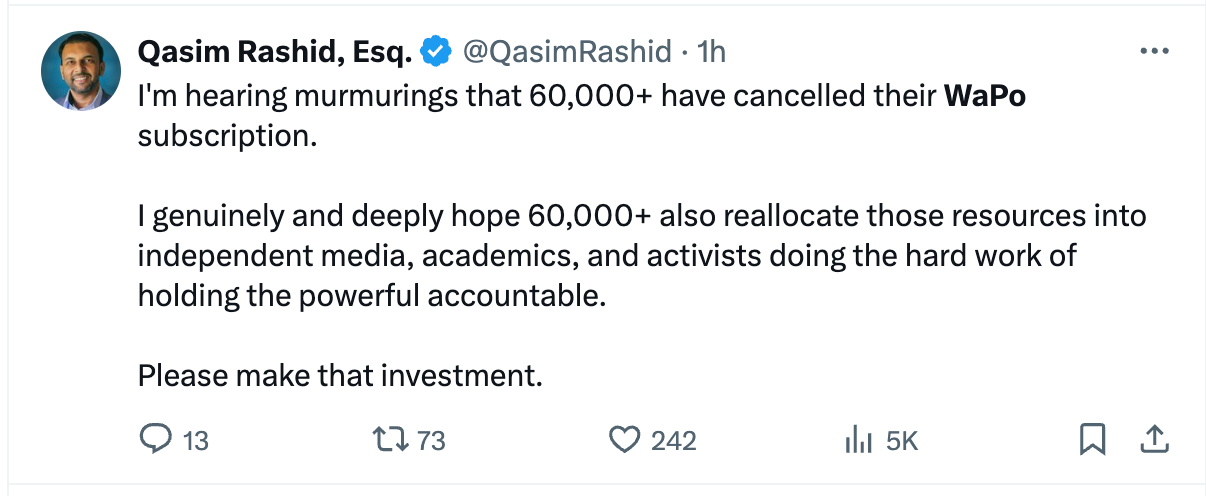Click the like count 242
This screenshot has height=496, width=1206.
tap(674, 440)
